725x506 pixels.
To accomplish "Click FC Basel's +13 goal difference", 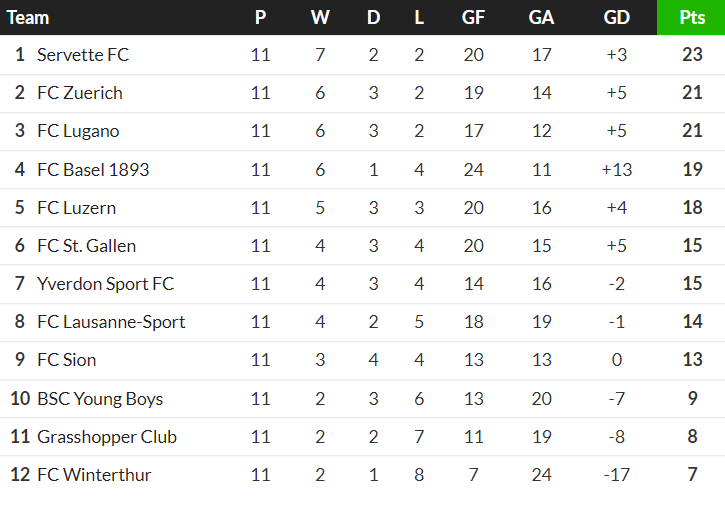I will tap(617, 170).
